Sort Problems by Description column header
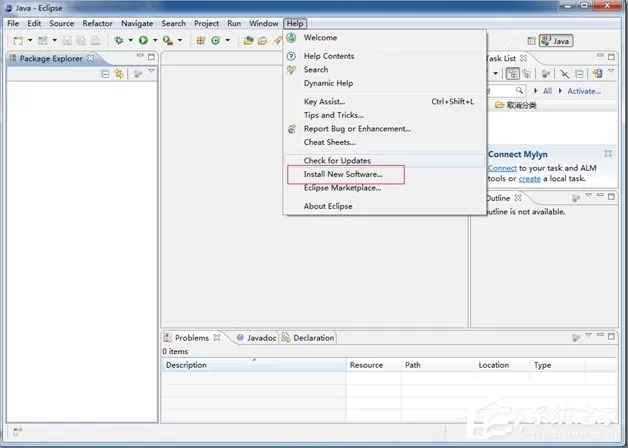This screenshot has height=448, width=628. click(x=254, y=365)
